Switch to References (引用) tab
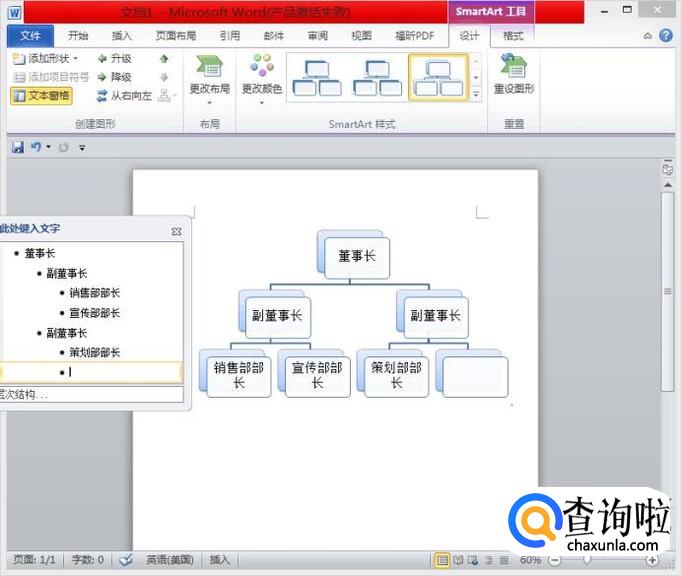 [230, 36]
